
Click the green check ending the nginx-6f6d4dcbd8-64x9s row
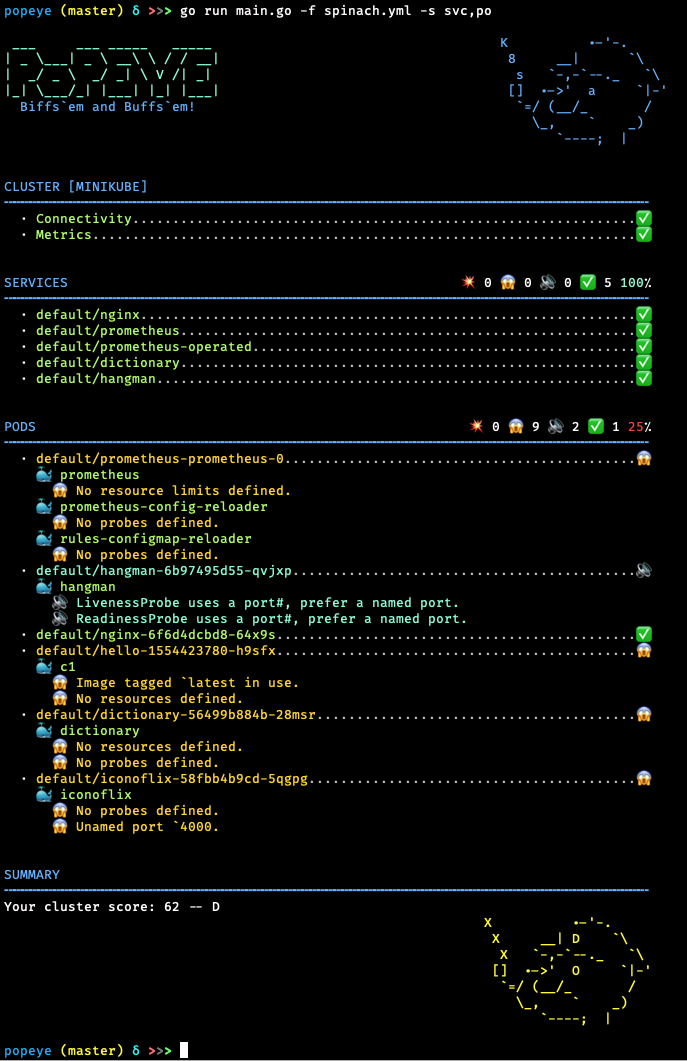point(644,634)
